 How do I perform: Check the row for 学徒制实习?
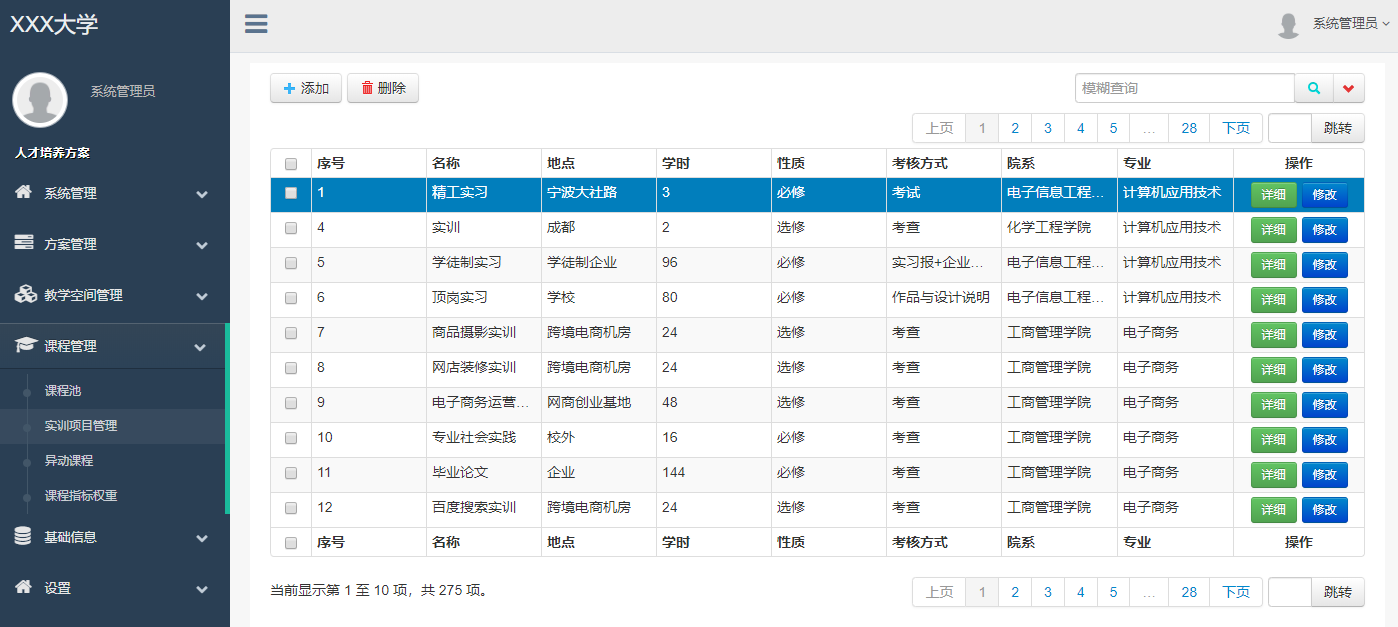291,263
